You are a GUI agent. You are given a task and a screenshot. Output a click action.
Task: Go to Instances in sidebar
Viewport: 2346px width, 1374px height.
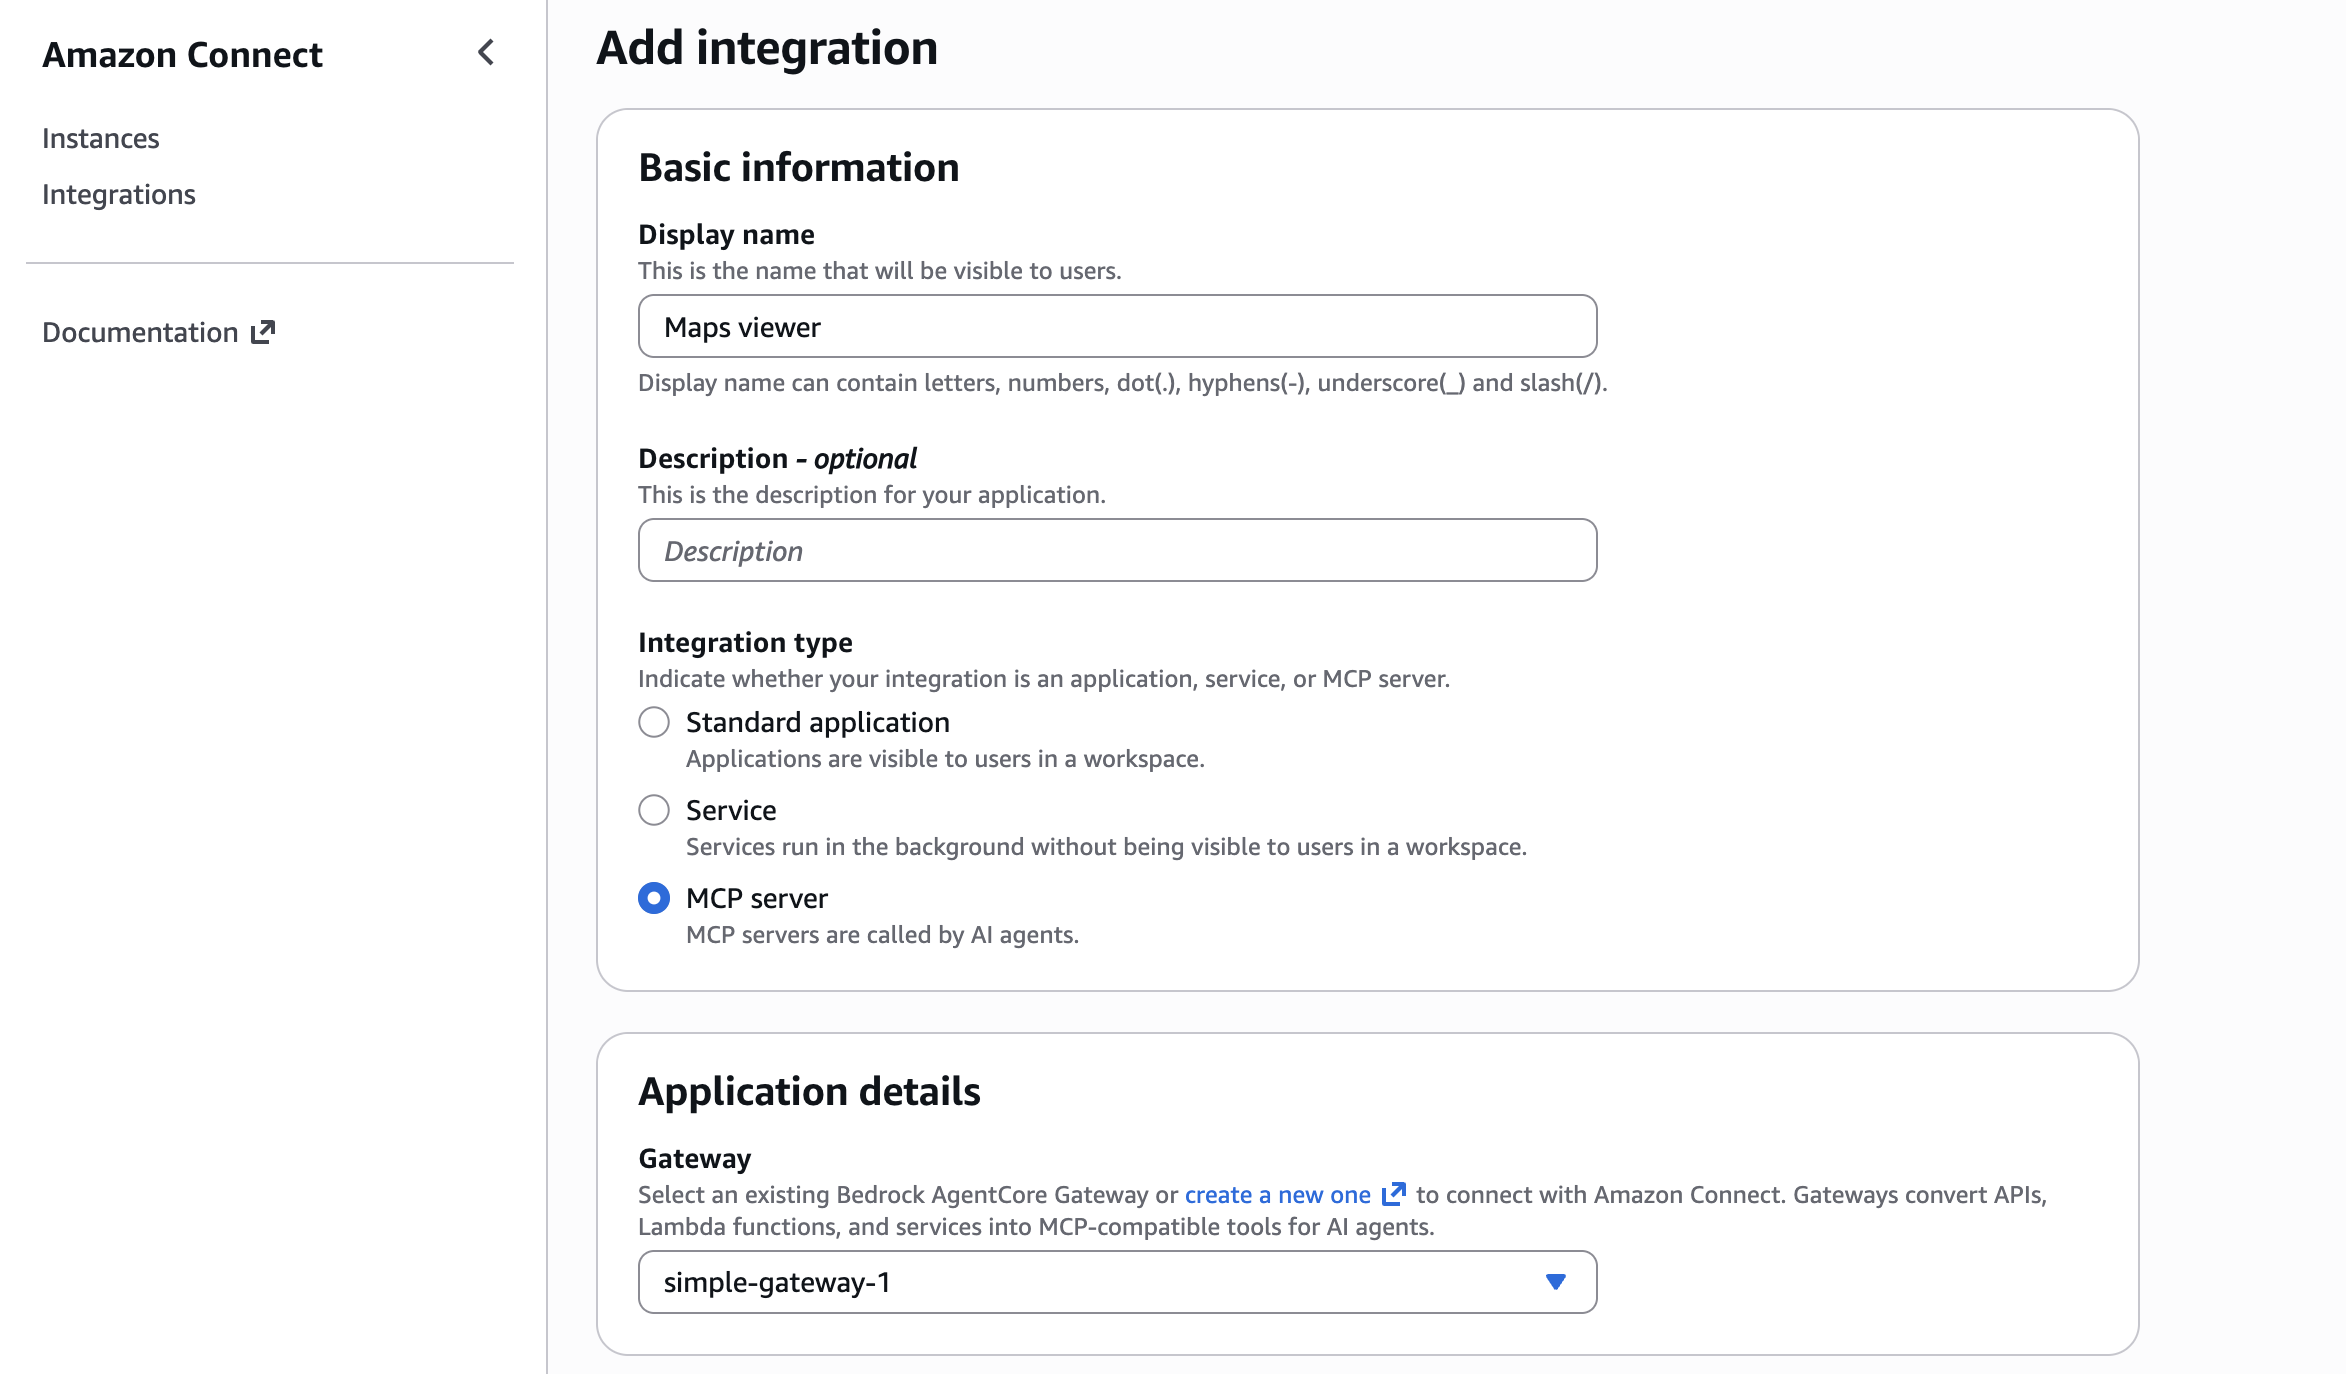click(101, 138)
